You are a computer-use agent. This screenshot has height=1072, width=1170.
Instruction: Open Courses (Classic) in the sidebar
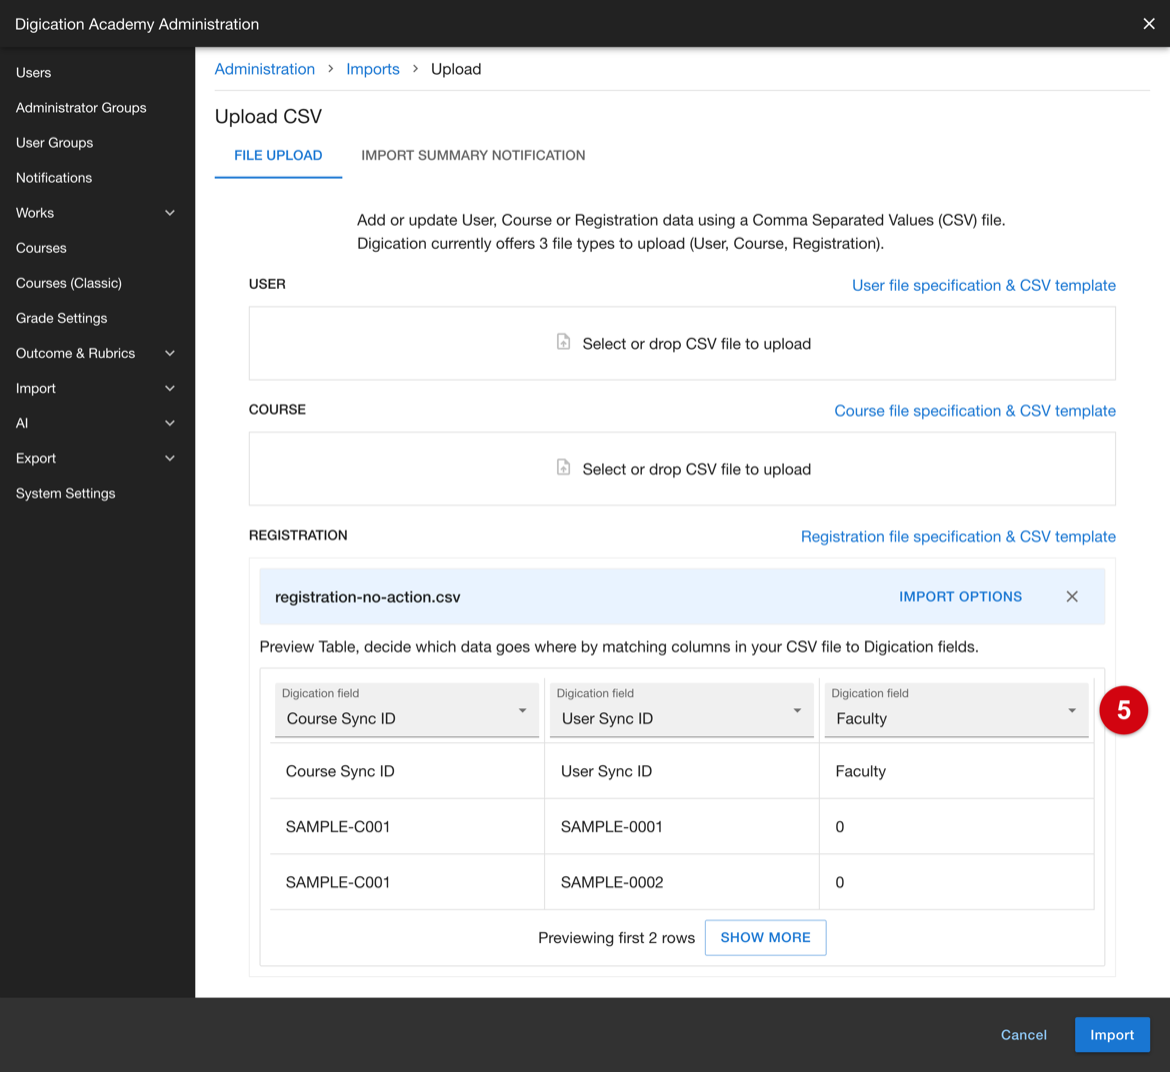[x=69, y=283]
